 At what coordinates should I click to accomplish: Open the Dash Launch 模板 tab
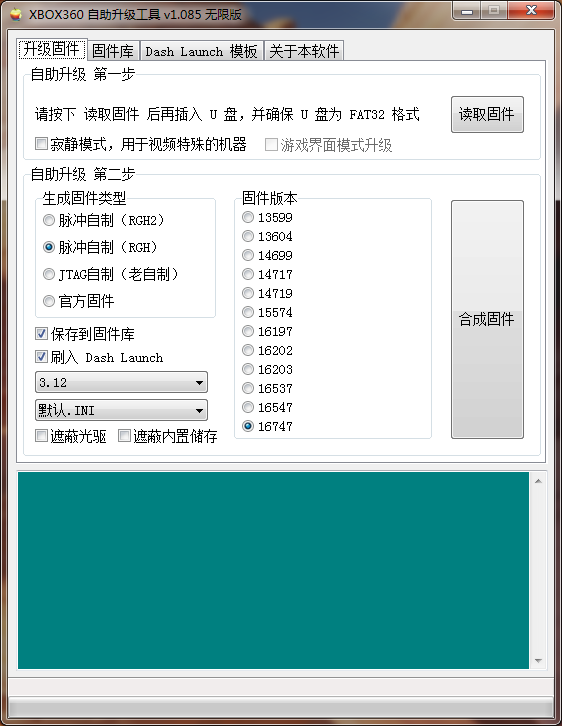(x=201, y=50)
